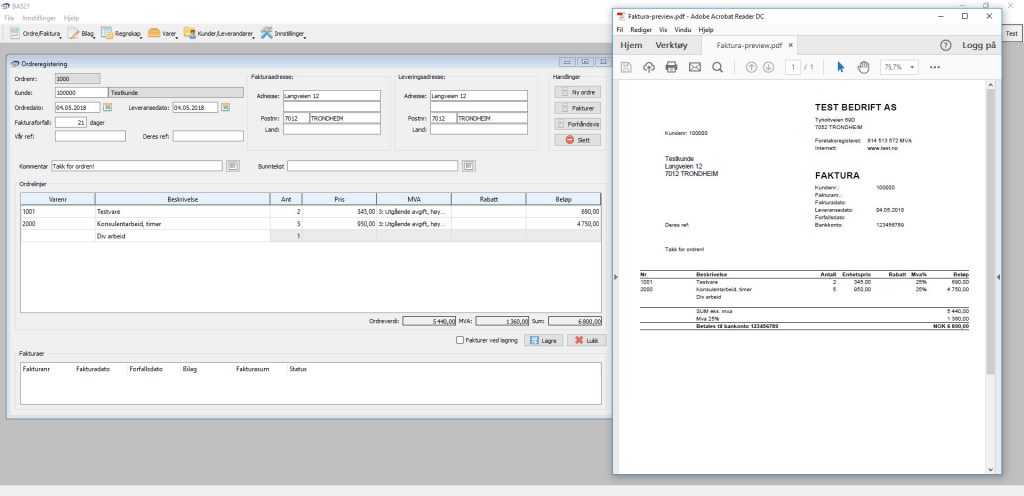Viewport: 1024px width, 496px height.
Task: Click the Logg på link
Action: (978, 46)
